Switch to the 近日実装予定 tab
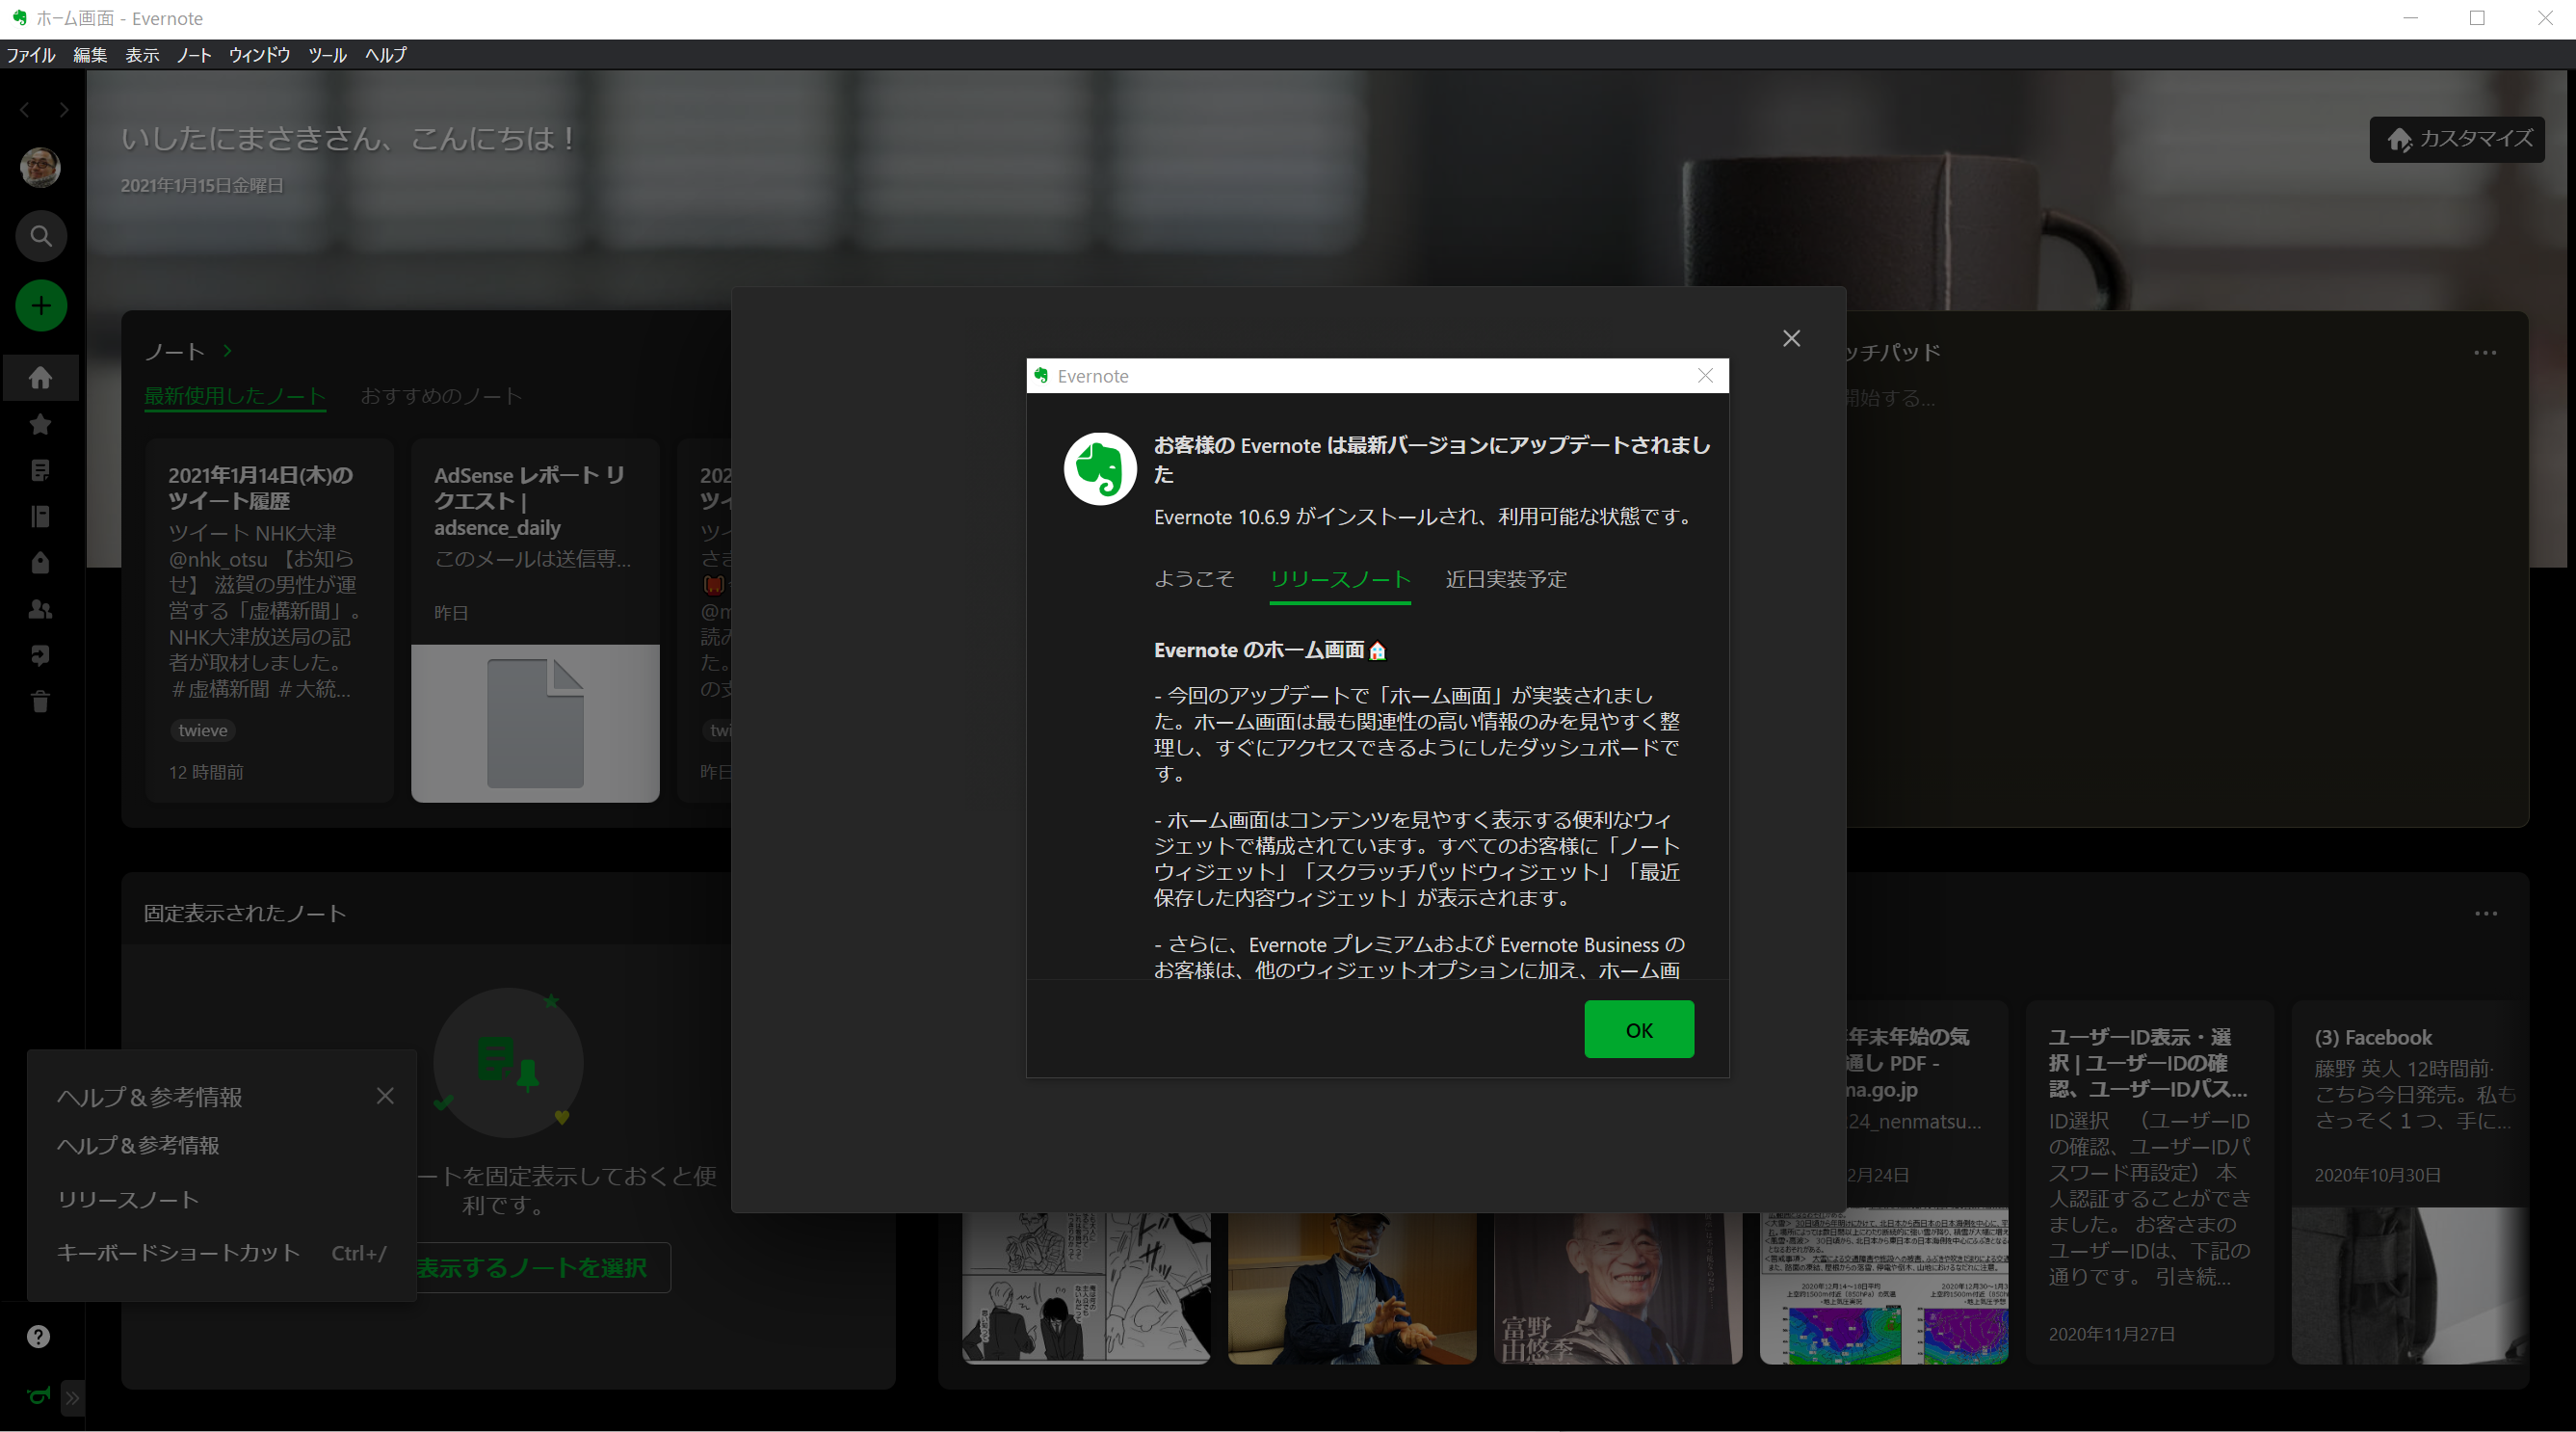Screen dimensions: 2576x1432 (x=1506, y=579)
